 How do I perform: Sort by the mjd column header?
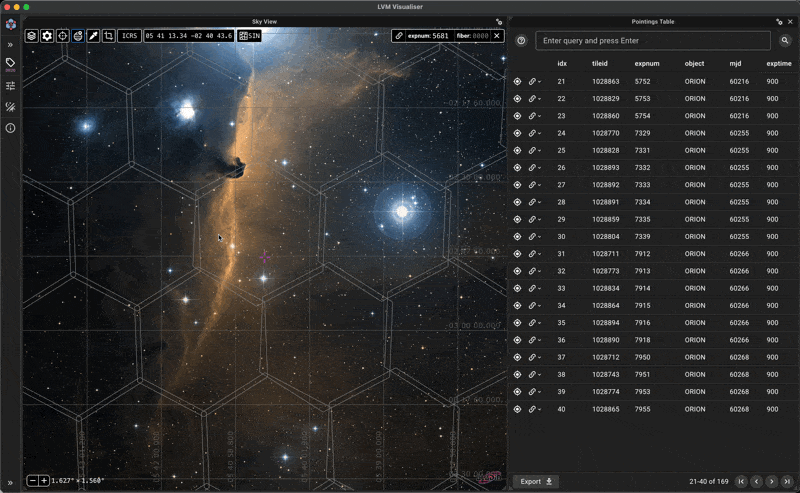click(735, 64)
